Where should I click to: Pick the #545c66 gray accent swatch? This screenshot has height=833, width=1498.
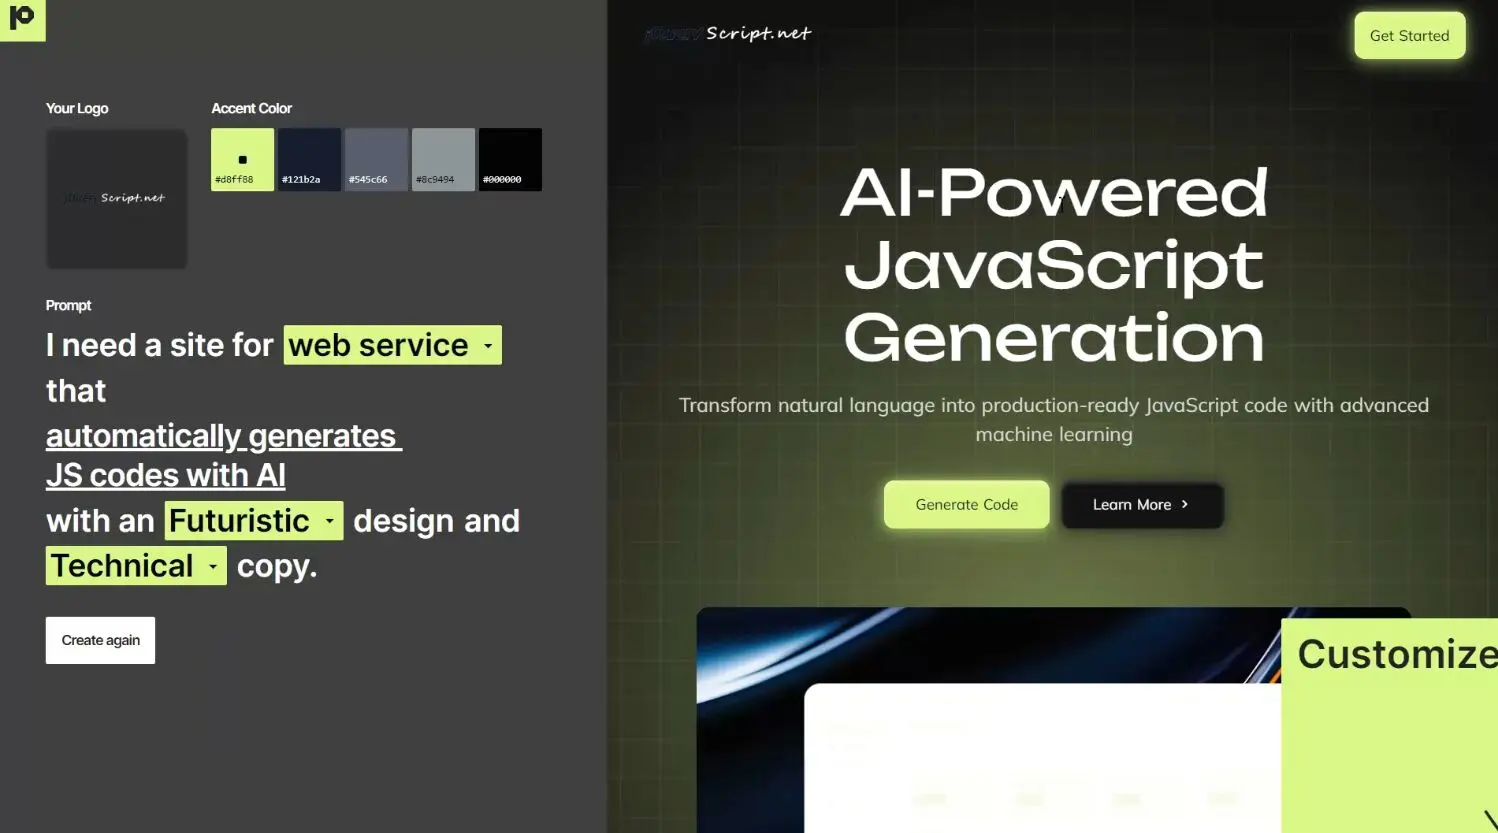(x=376, y=159)
